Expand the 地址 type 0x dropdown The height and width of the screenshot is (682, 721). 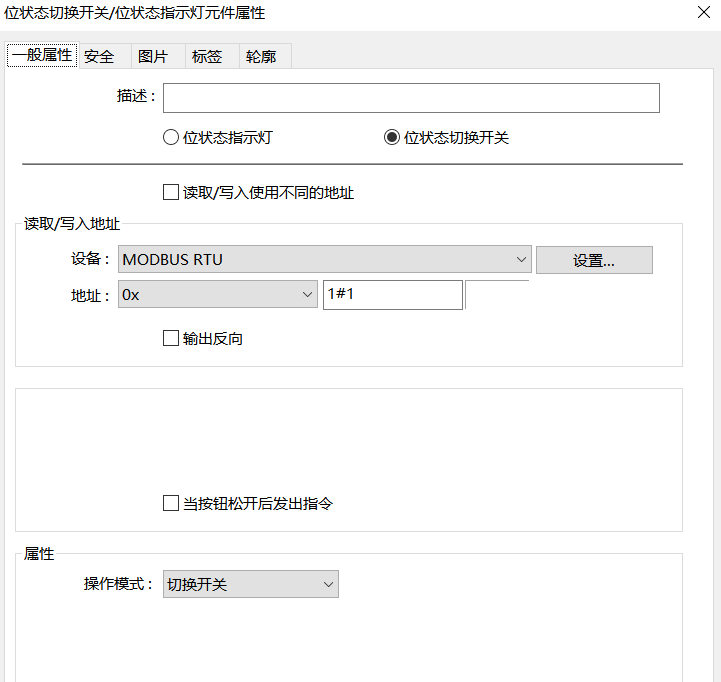point(217,294)
